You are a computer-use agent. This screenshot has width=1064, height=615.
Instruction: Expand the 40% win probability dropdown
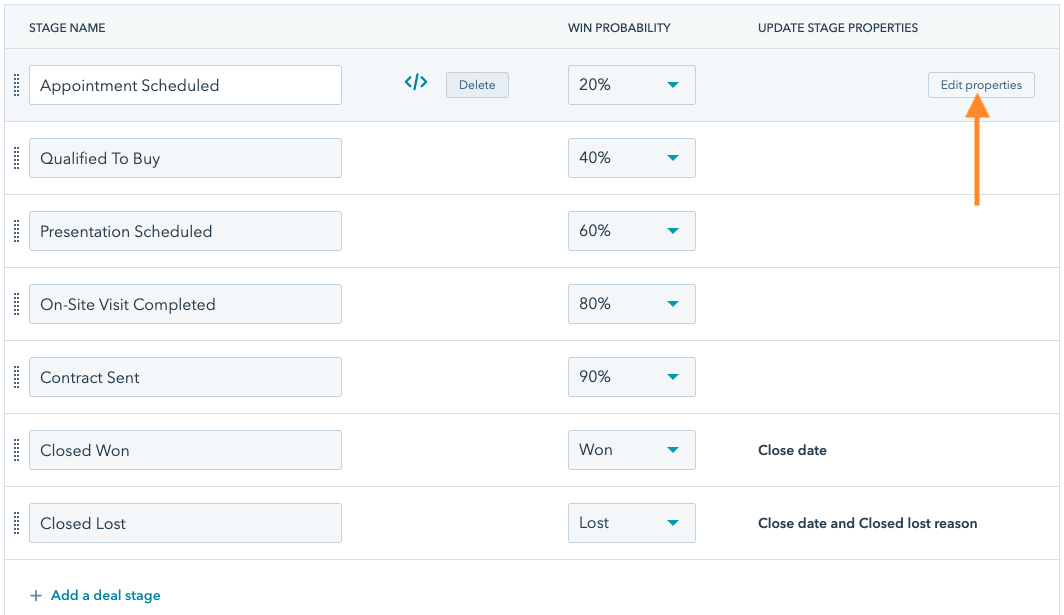[x=631, y=158]
